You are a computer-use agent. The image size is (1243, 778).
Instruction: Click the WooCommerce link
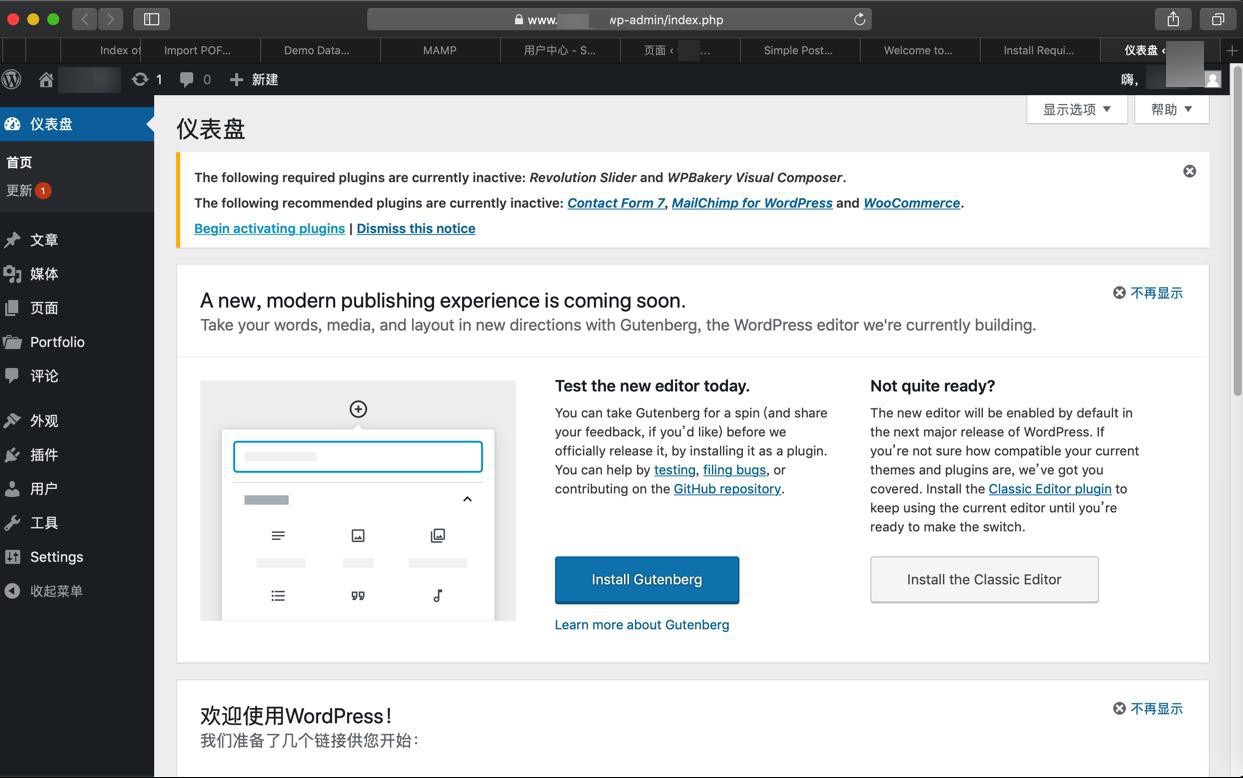[x=912, y=203]
